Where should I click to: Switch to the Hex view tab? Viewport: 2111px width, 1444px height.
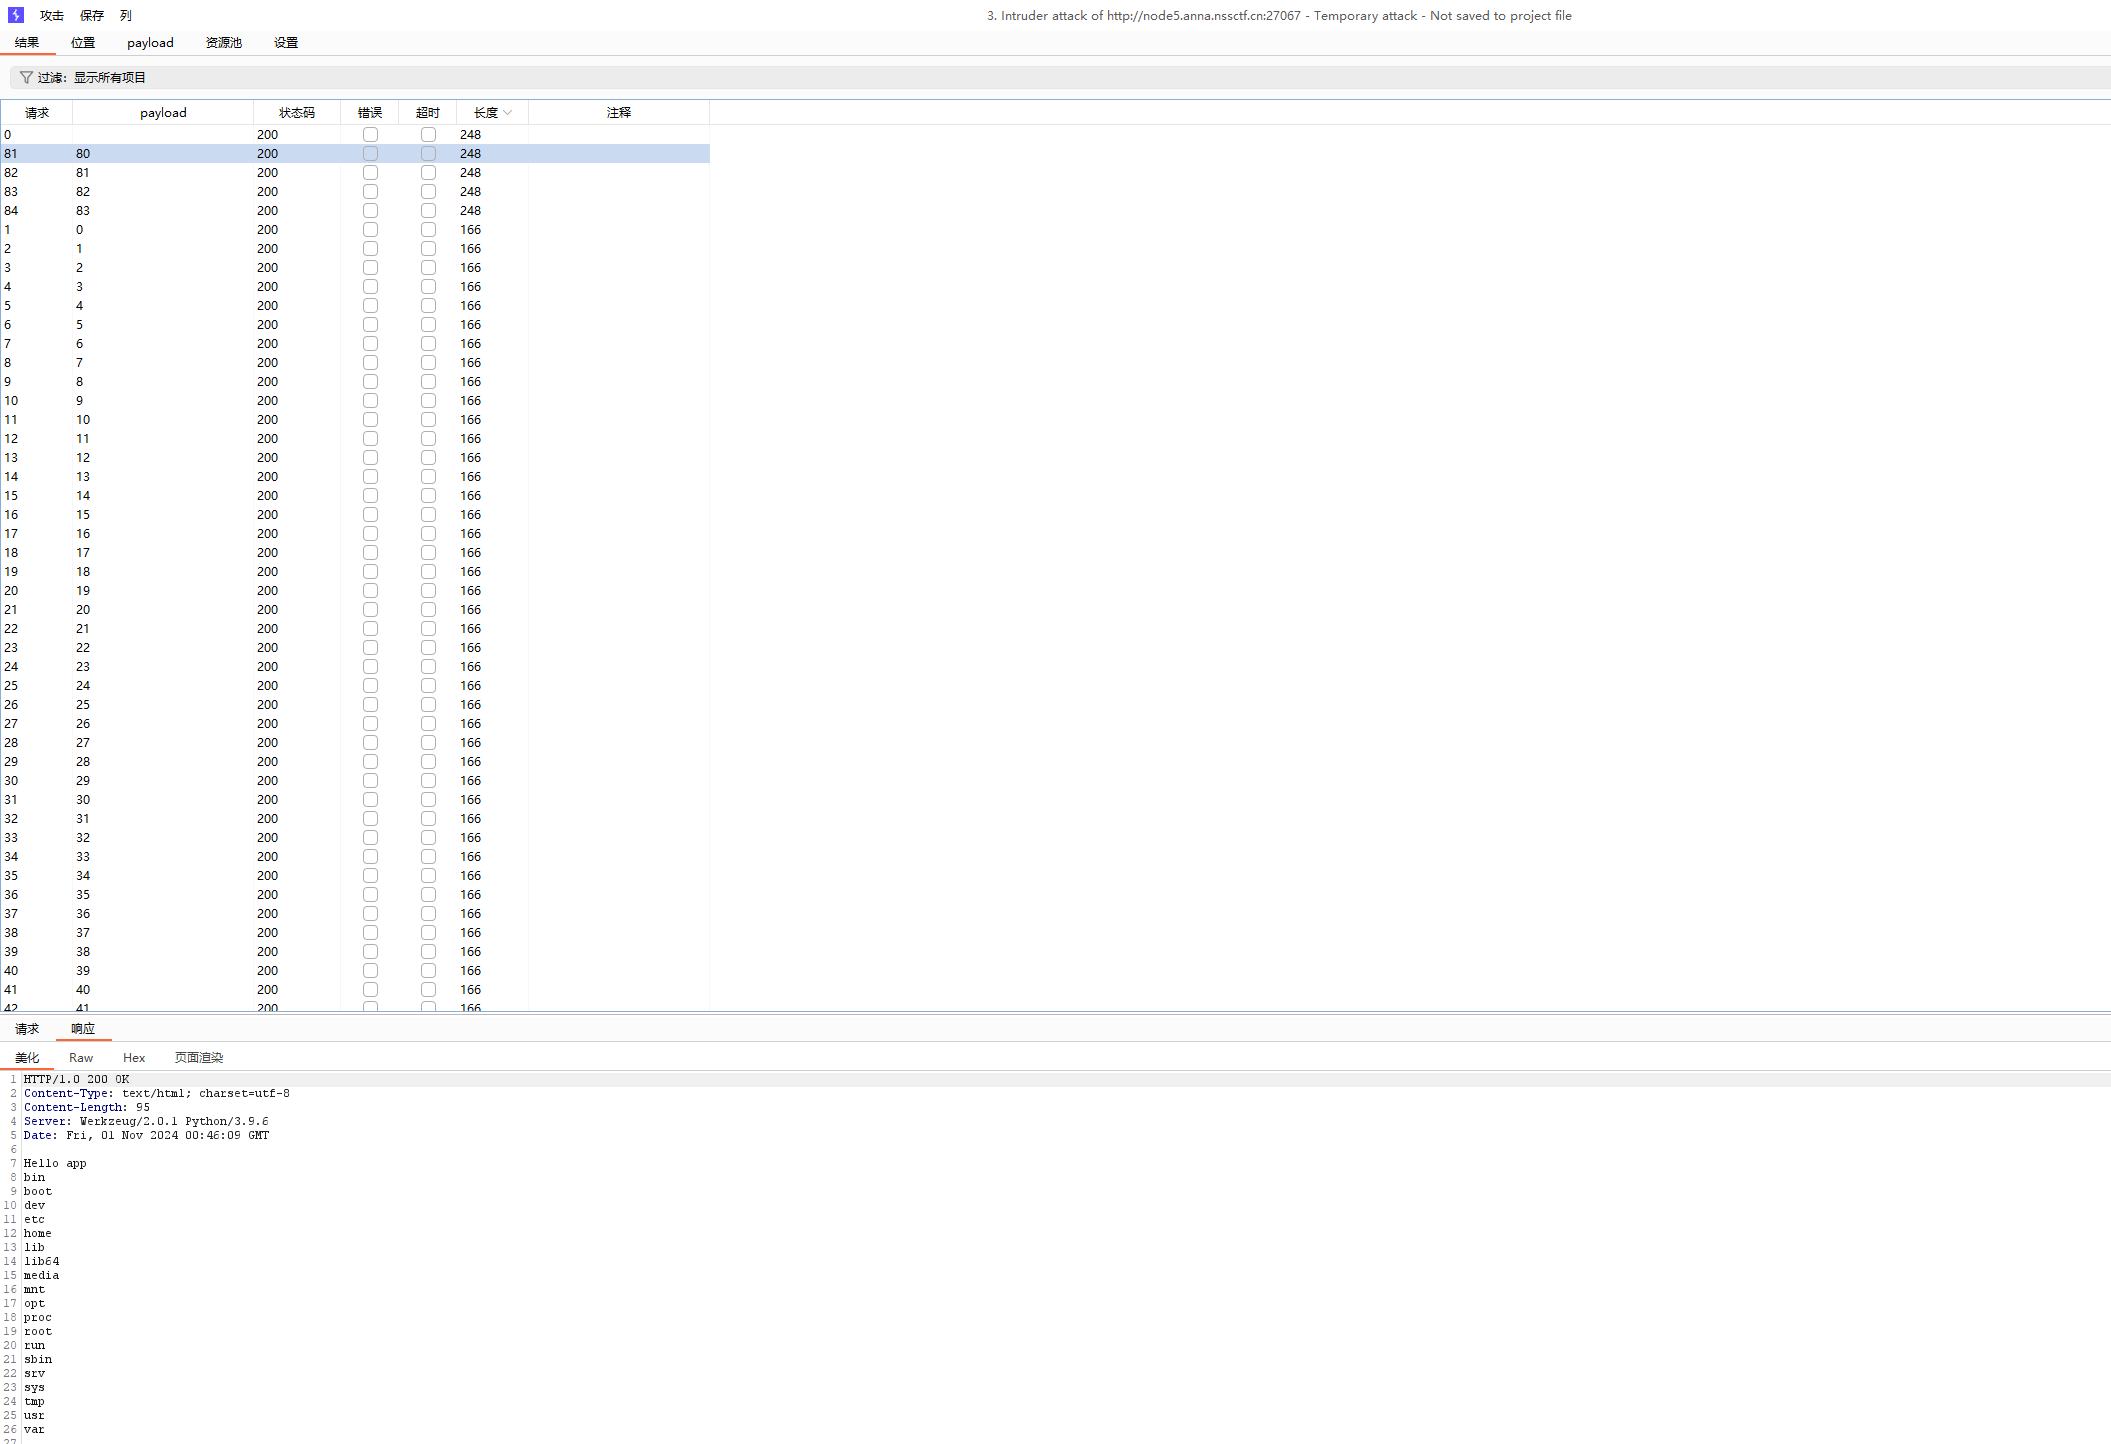point(134,1058)
